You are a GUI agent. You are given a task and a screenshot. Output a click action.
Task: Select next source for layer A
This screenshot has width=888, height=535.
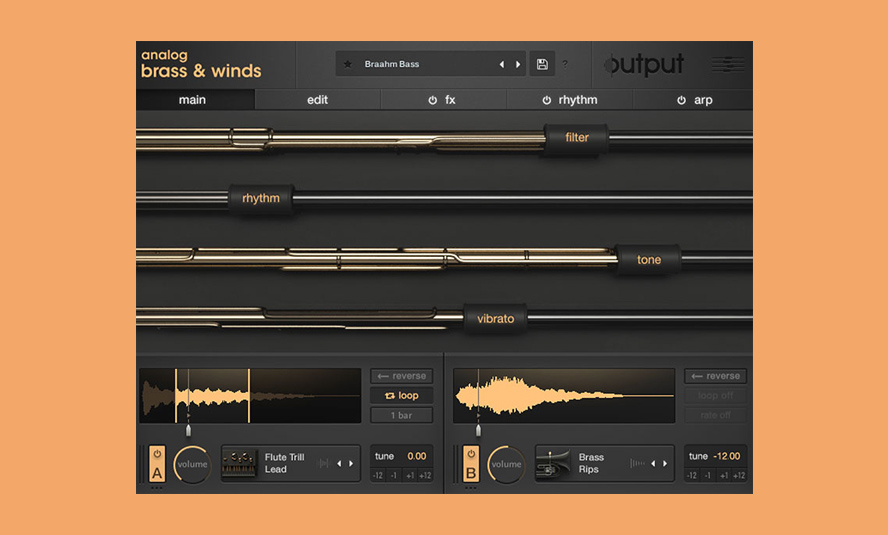point(351,464)
